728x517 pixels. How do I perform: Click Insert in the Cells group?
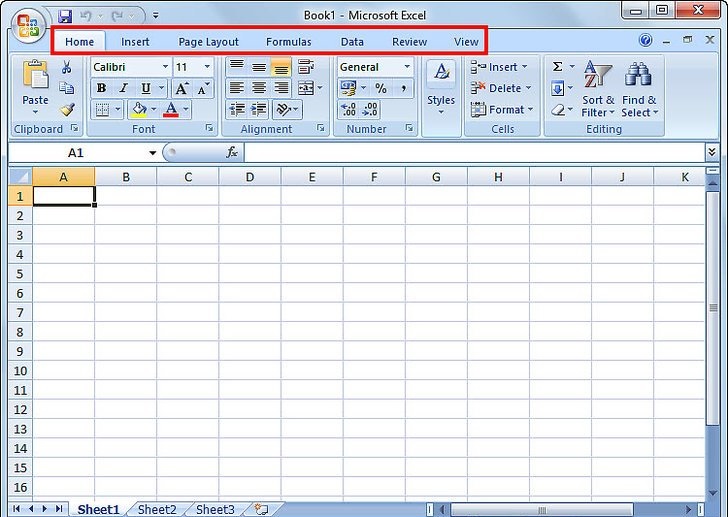pyautogui.click(x=499, y=67)
